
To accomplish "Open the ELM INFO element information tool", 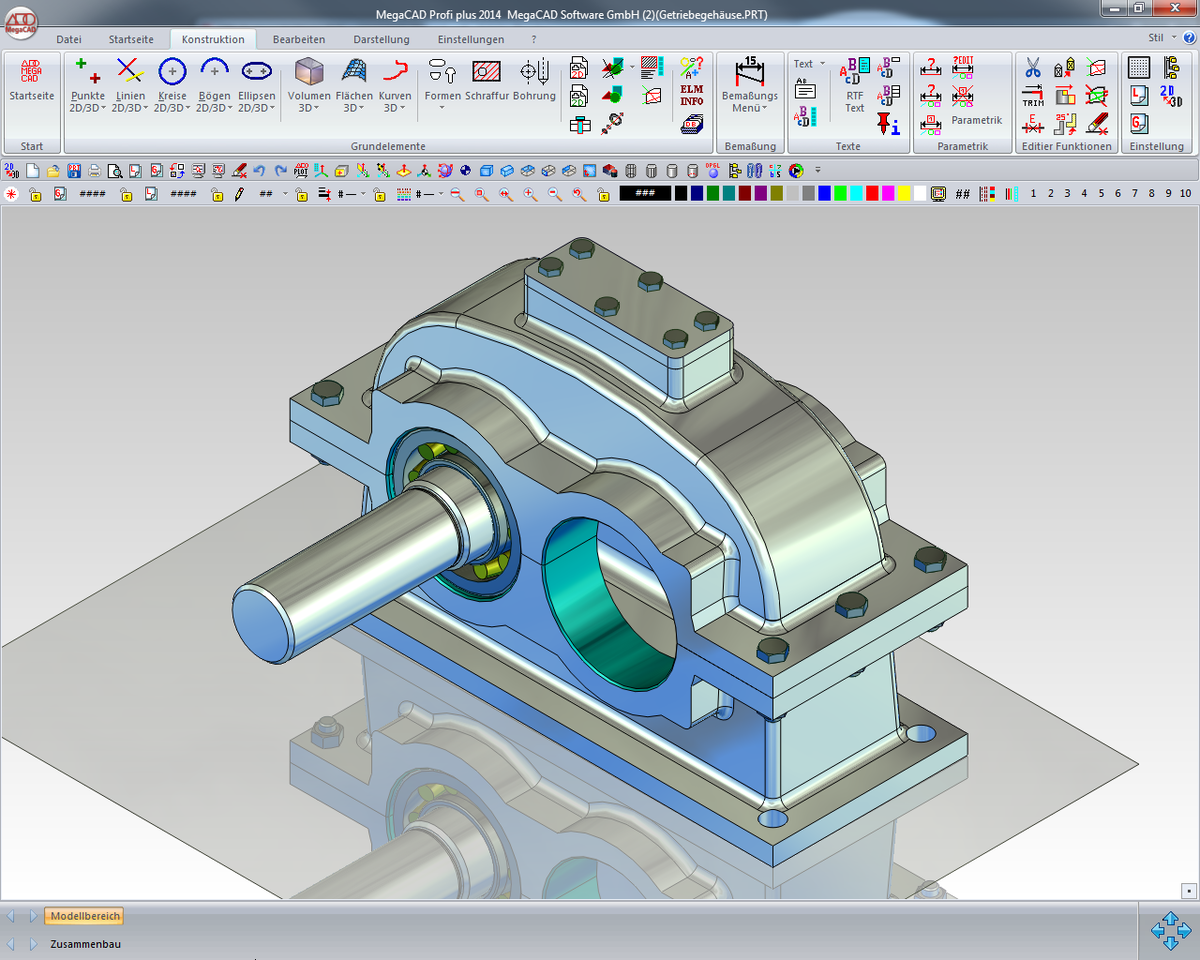I will pyautogui.click(x=692, y=96).
